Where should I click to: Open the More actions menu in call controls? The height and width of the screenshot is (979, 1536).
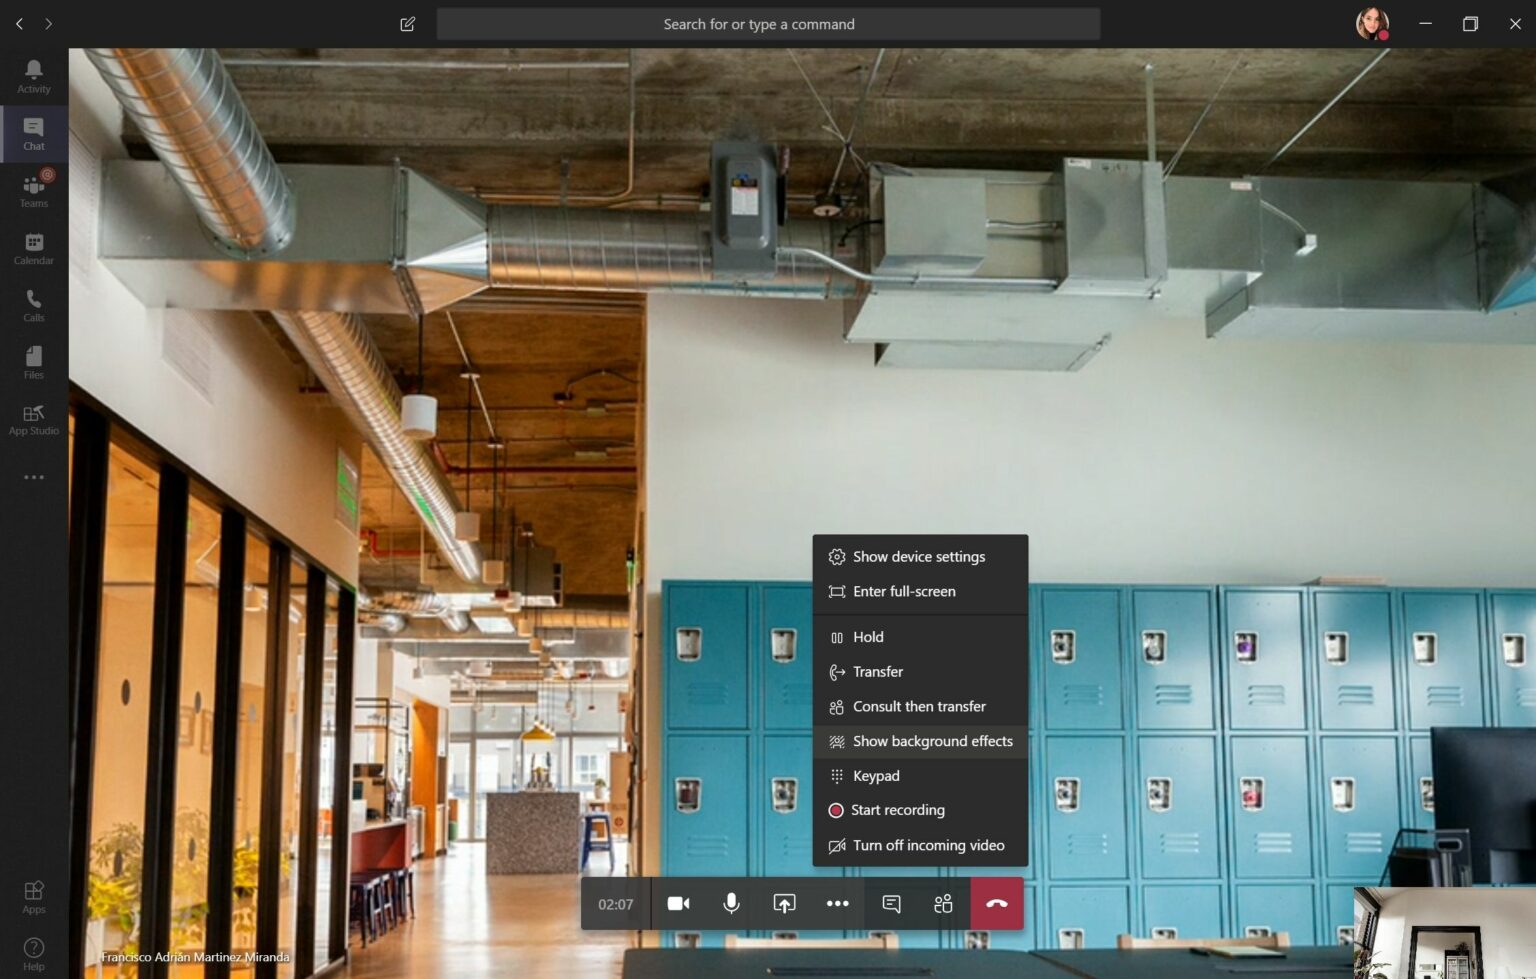click(837, 903)
